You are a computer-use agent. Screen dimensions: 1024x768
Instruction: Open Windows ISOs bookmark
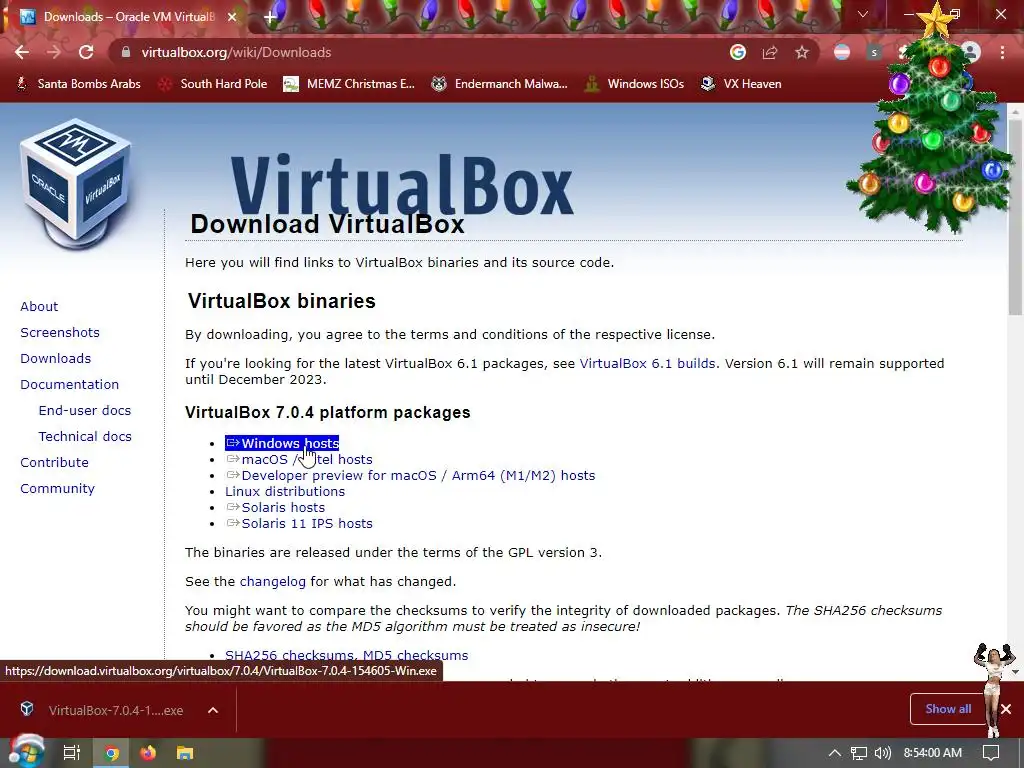click(635, 84)
